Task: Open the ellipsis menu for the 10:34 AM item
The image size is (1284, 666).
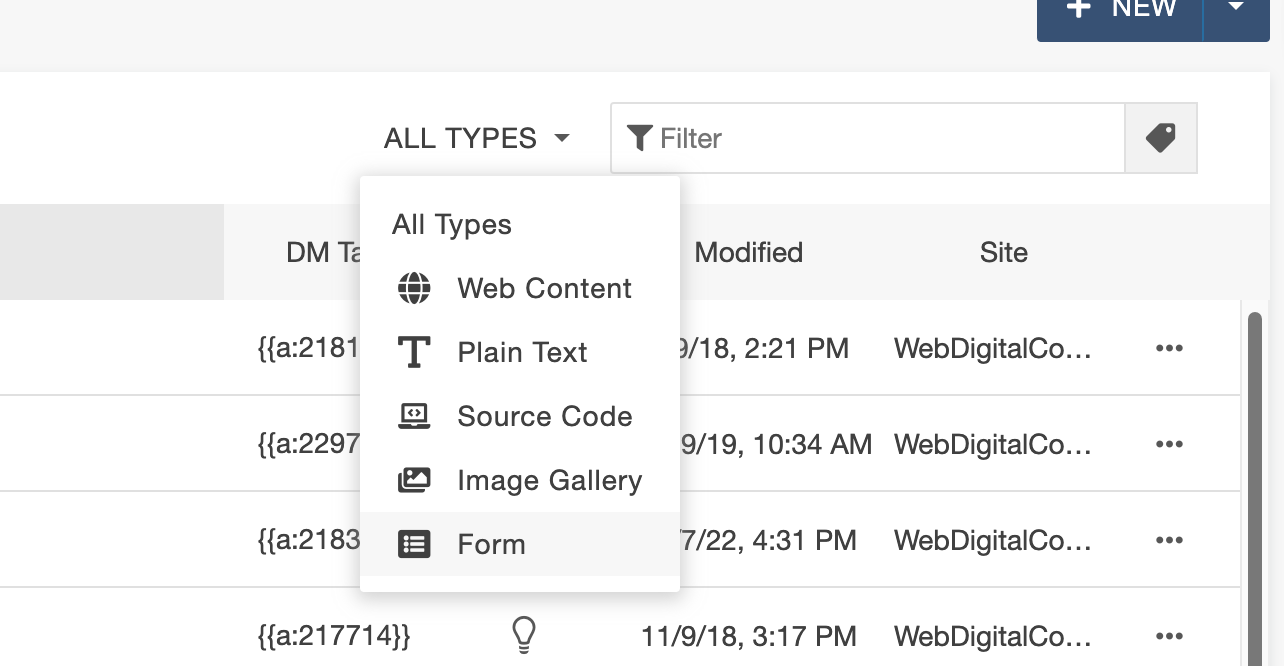Action: (x=1169, y=444)
